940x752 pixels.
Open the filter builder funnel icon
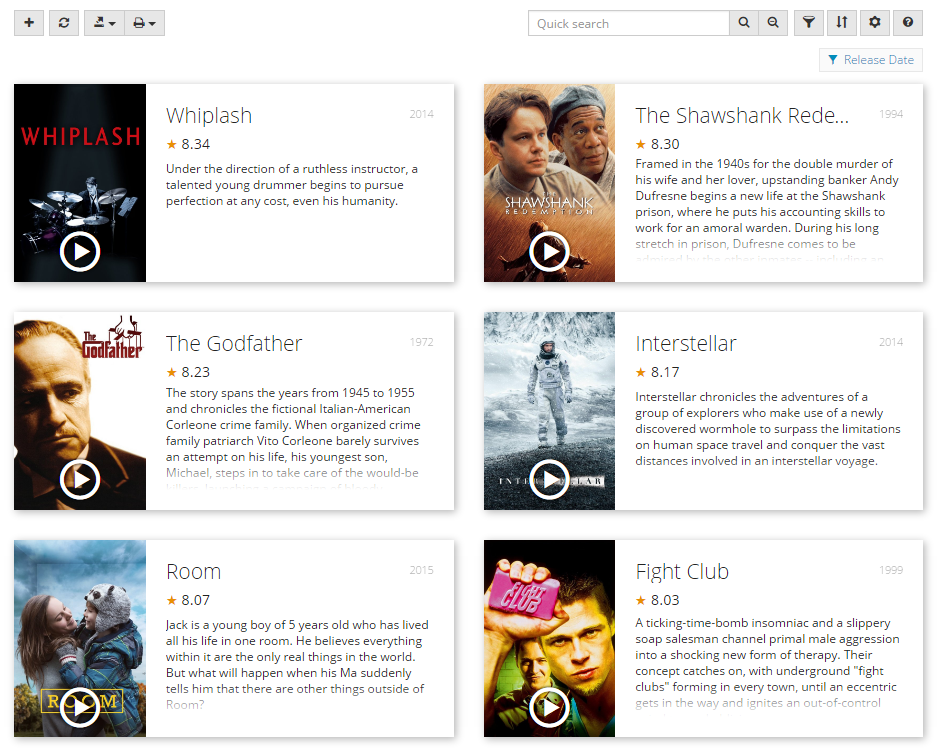809,23
